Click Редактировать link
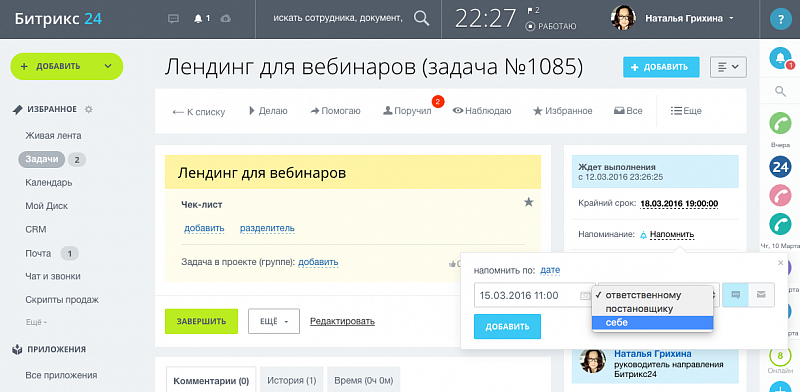This screenshot has width=800, height=392. point(342,321)
